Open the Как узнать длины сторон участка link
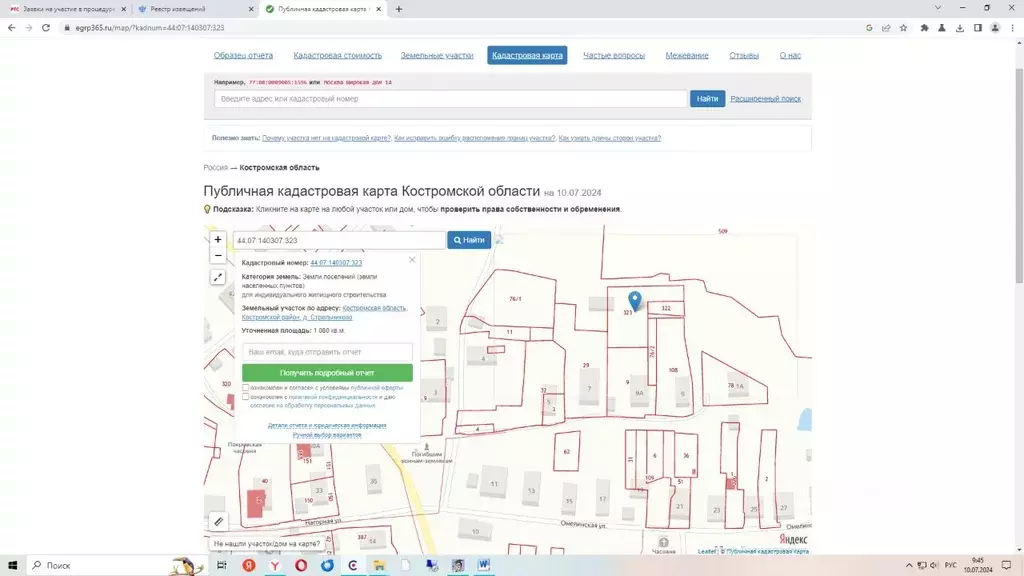 coord(610,138)
